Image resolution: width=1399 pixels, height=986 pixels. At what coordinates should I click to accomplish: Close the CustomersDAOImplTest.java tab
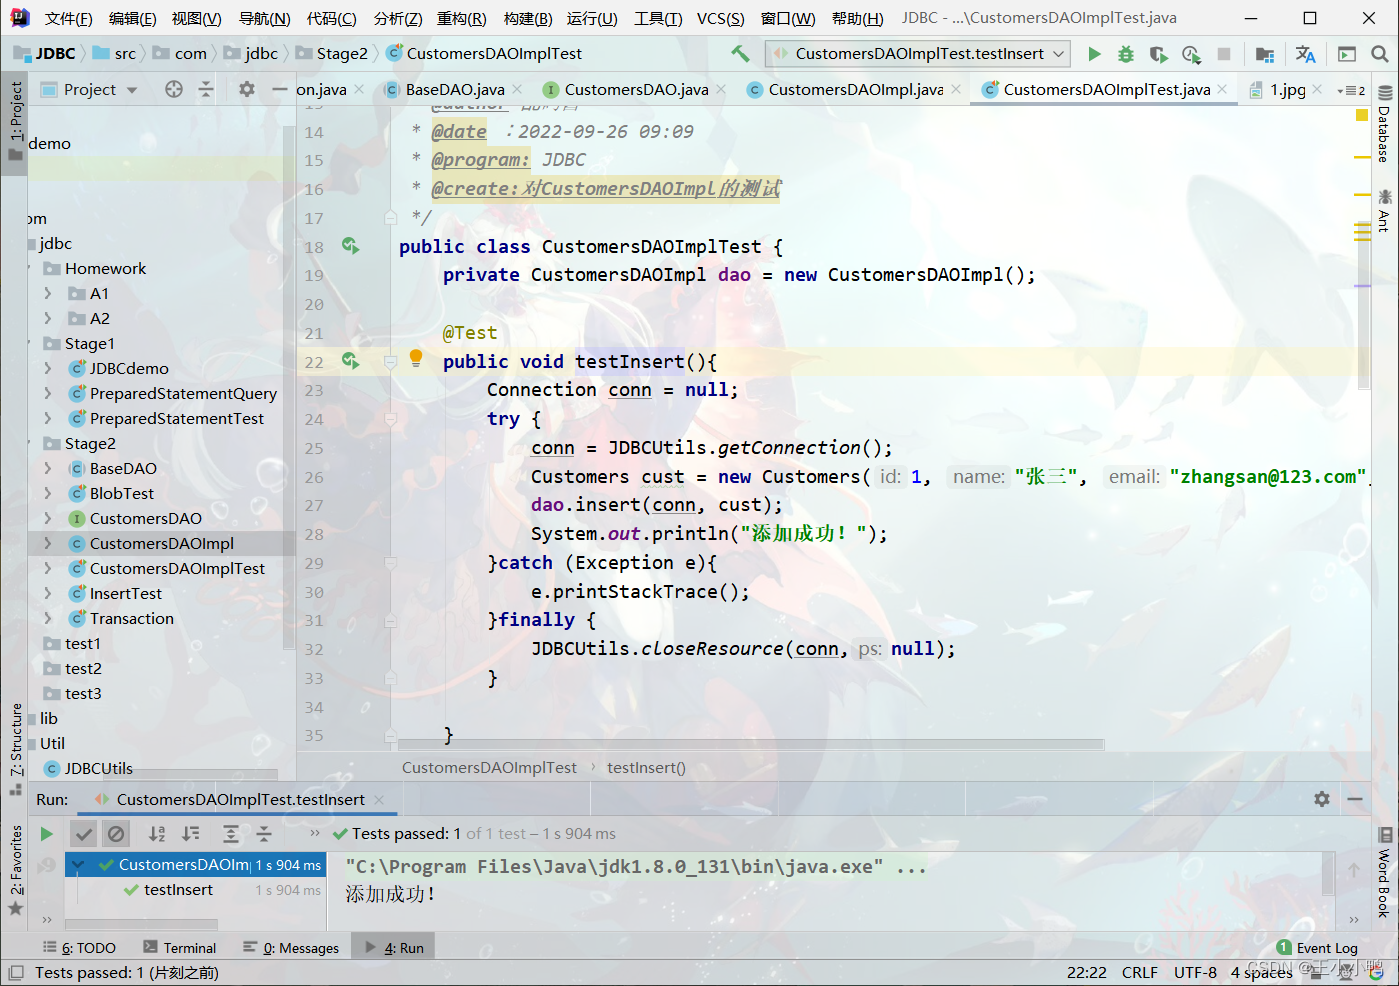click(x=1222, y=89)
